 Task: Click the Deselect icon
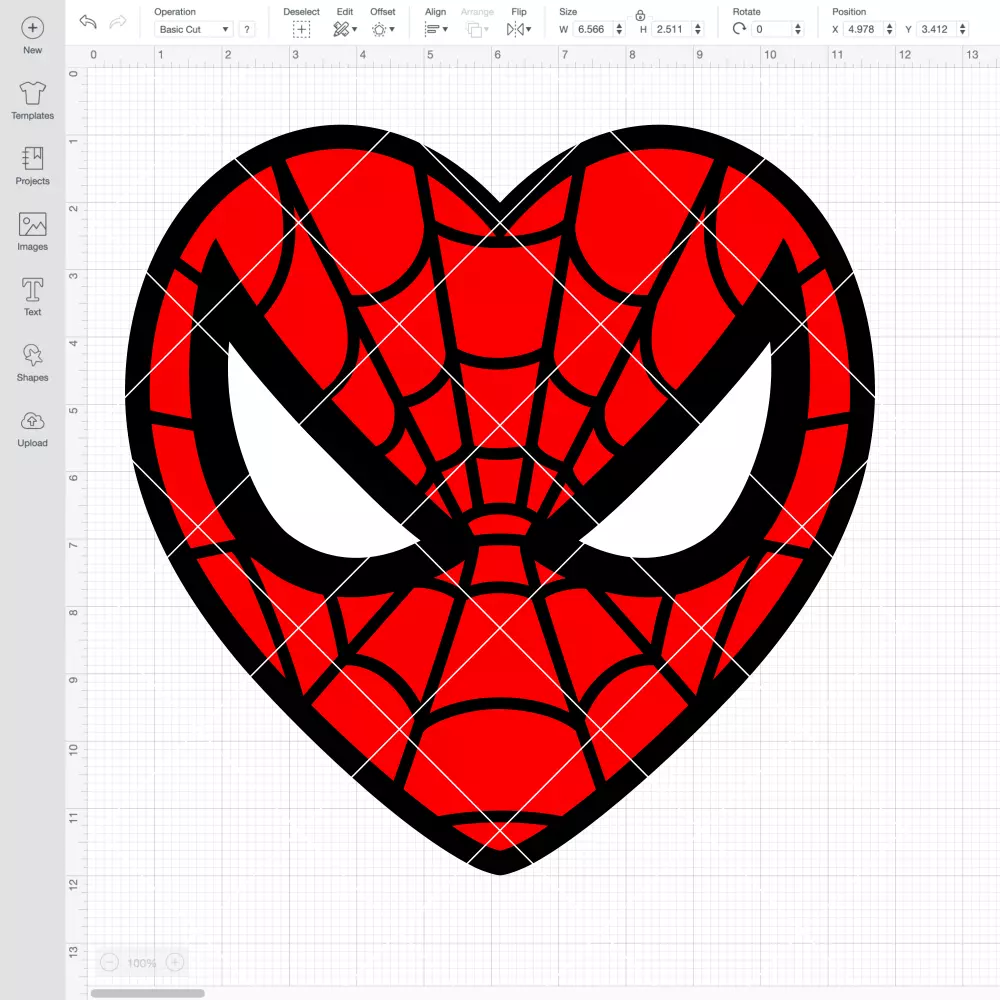(302, 29)
